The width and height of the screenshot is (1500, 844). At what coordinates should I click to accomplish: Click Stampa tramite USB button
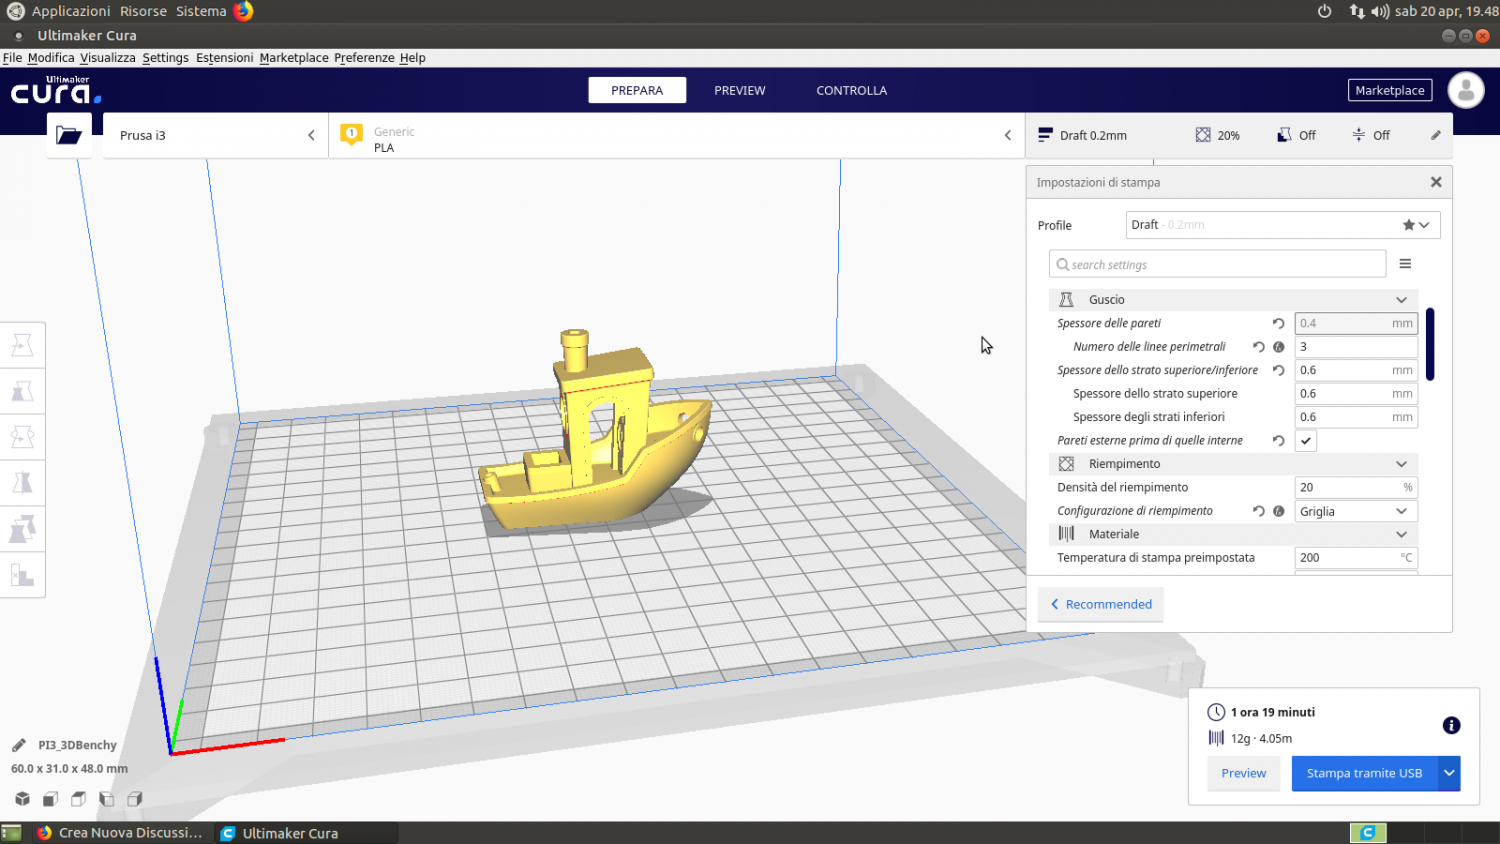tap(1364, 773)
